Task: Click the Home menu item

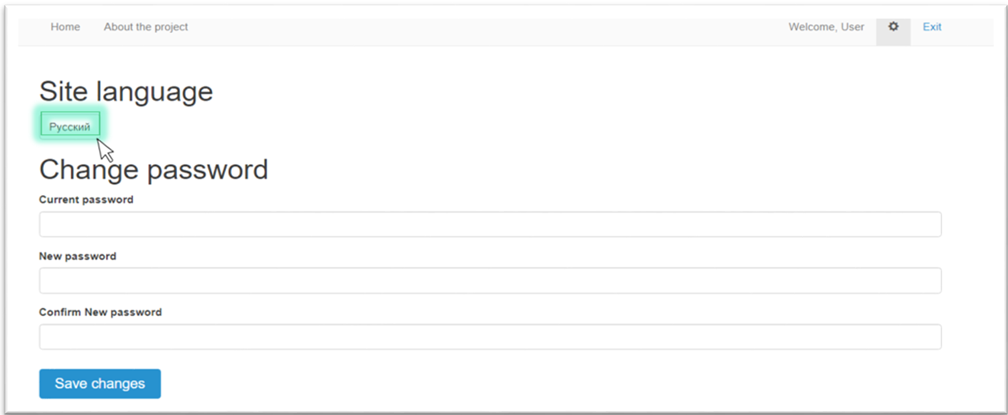Action: (x=65, y=27)
